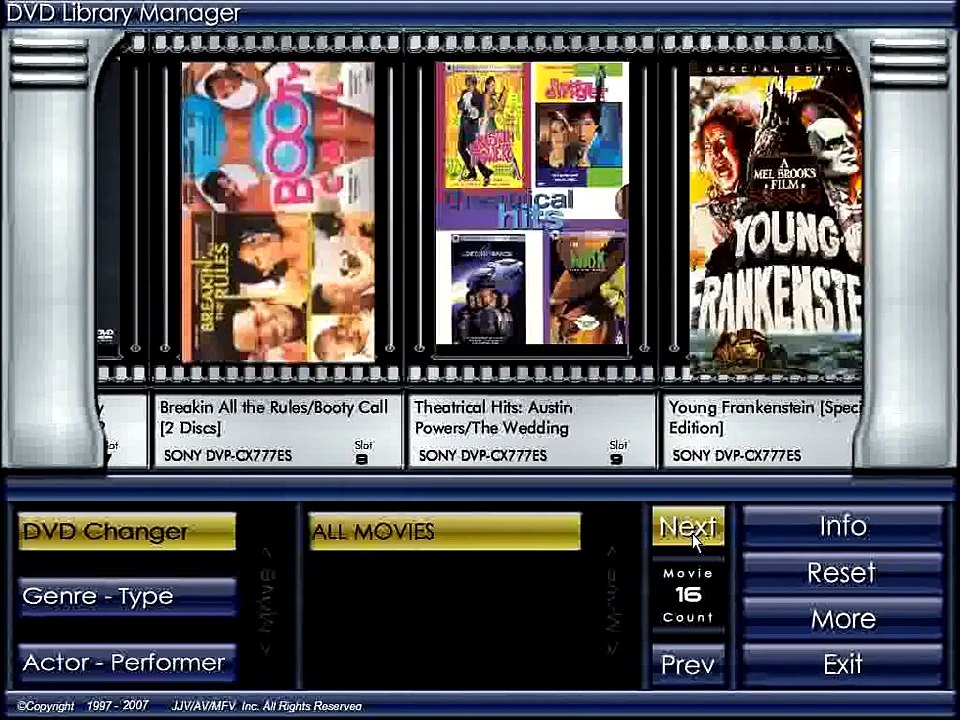Click the Prev button

[x=688, y=664]
